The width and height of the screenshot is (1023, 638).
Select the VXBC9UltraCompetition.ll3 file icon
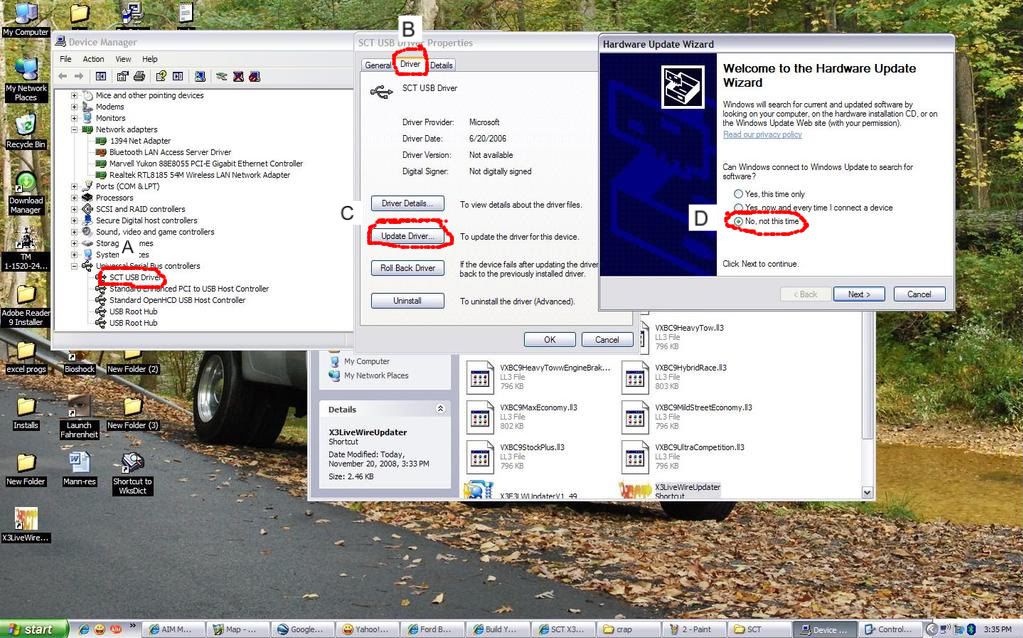[x=635, y=457]
